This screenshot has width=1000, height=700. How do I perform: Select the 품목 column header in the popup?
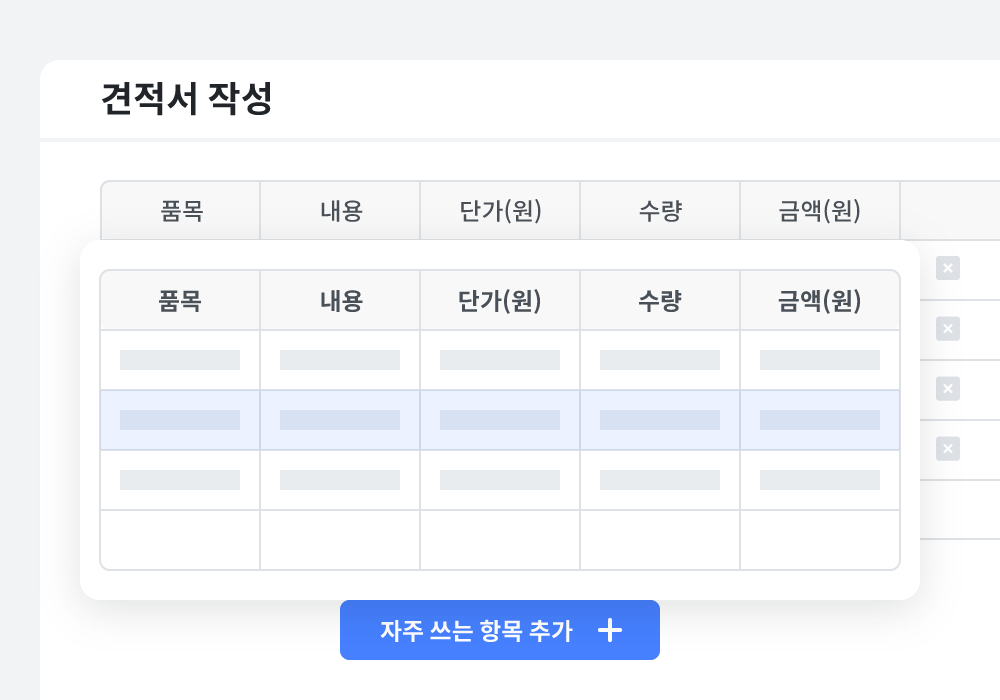click(180, 300)
